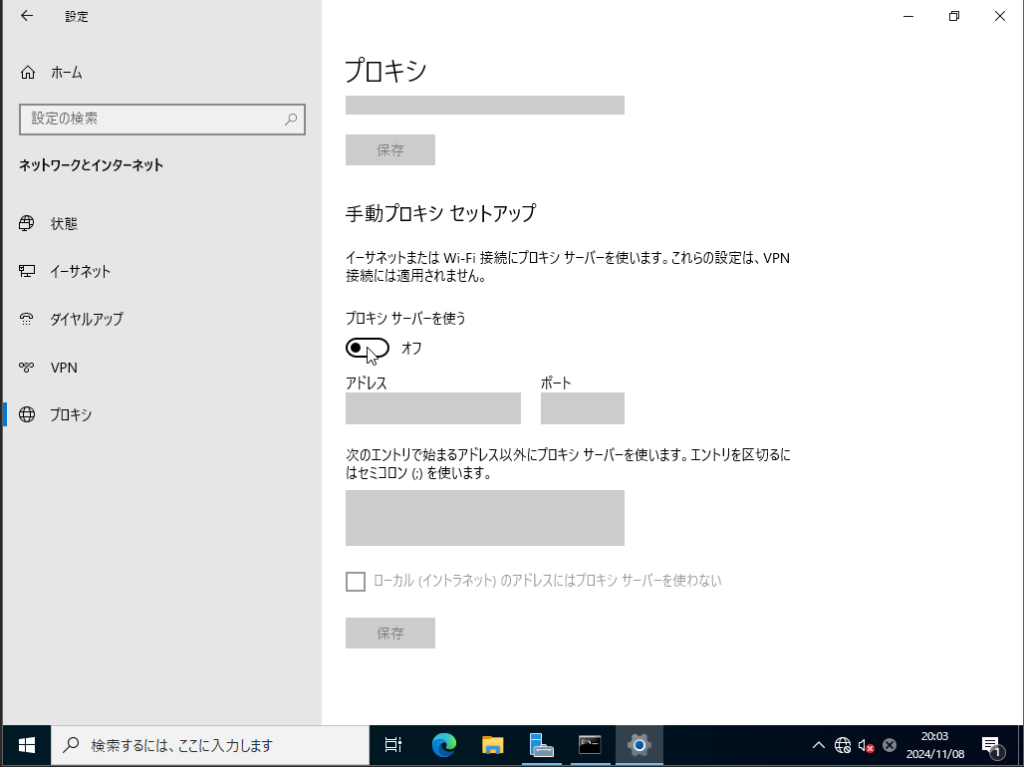The height and width of the screenshot is (767, 1024).
Task: Click the back arrow in Settings header
Action: coord(27,16)
